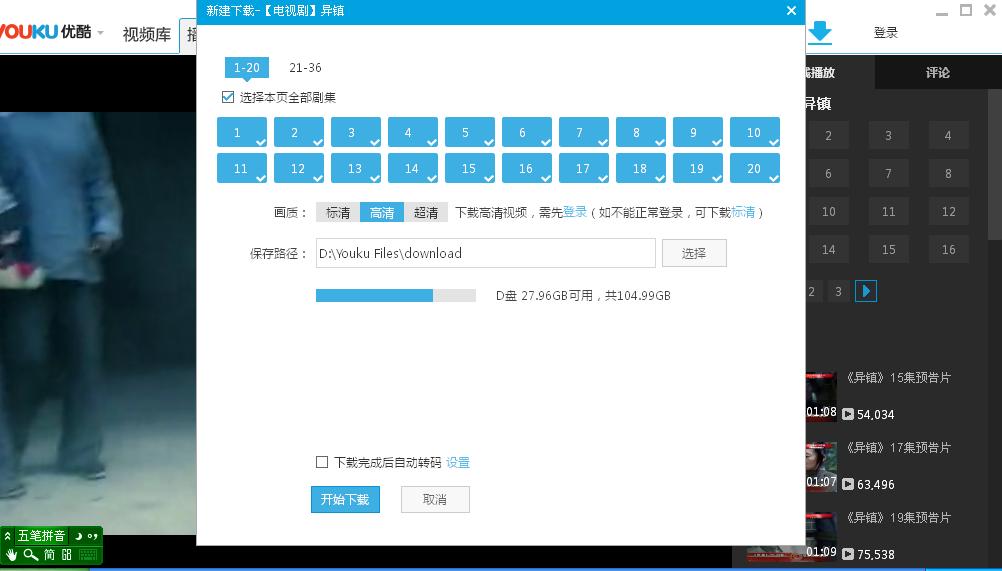Play episode 8 in side panel
The width and height of the screenshot is (1002, 571).
pos(948,173)
